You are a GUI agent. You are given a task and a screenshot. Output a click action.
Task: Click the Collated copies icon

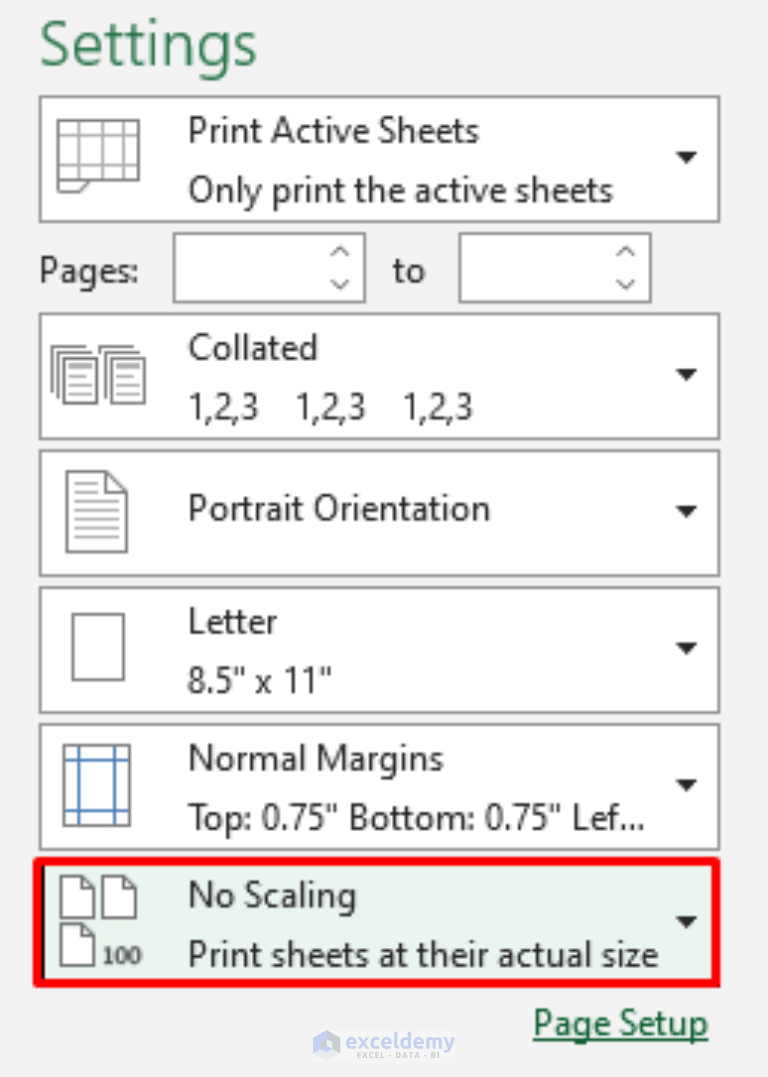[x=97, y=375]
